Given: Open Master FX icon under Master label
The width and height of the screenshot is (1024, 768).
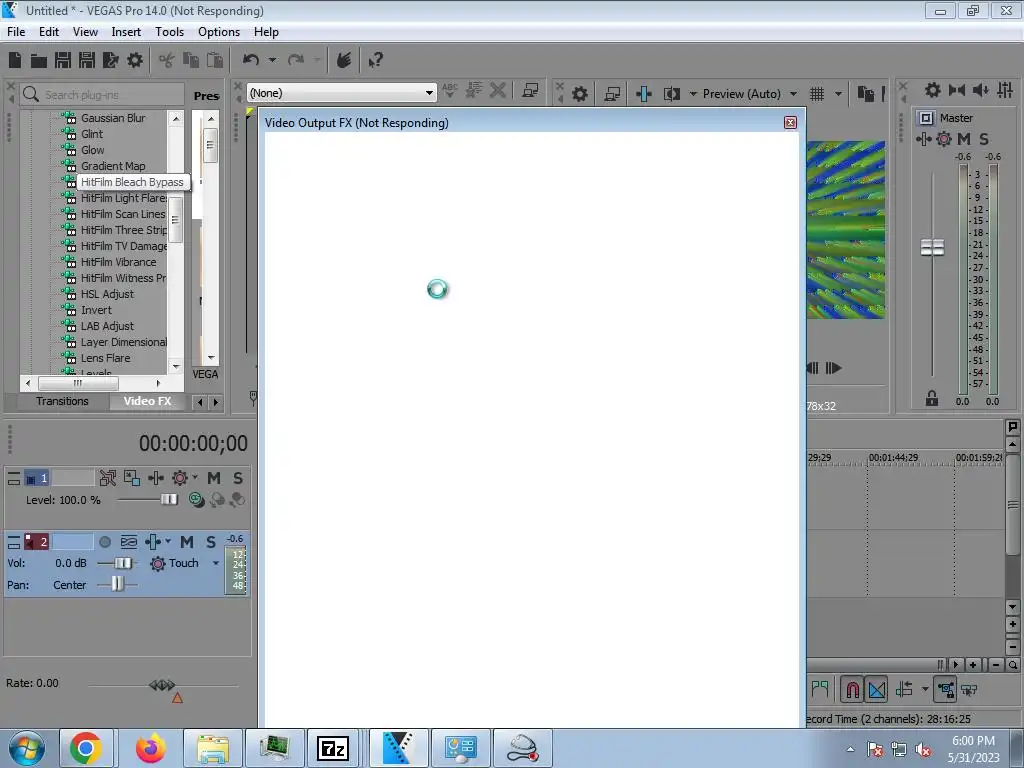Looking at the screenshot, I should [923, 138].
